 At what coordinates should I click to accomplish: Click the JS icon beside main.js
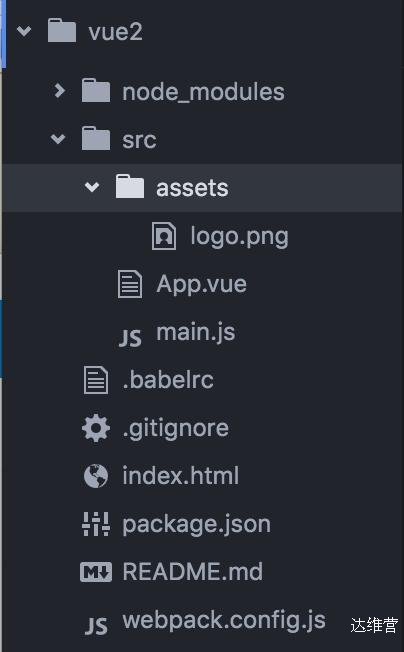click(x=130, y=338)
